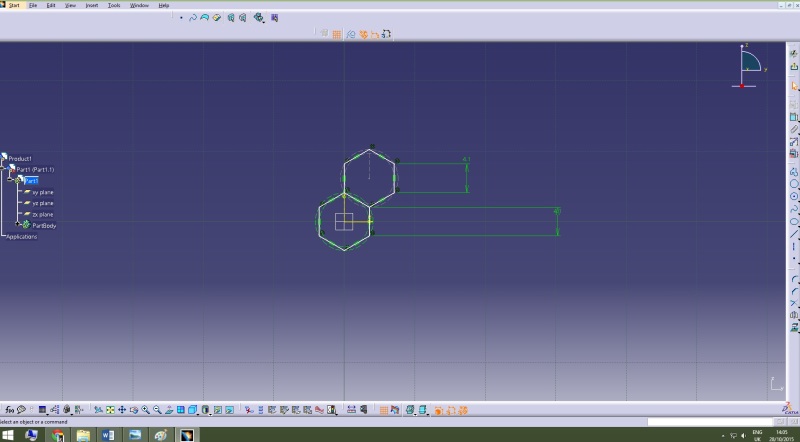Select Product1 in the specification tree
Screen dimensions: 800x442
tap(20, 159)
